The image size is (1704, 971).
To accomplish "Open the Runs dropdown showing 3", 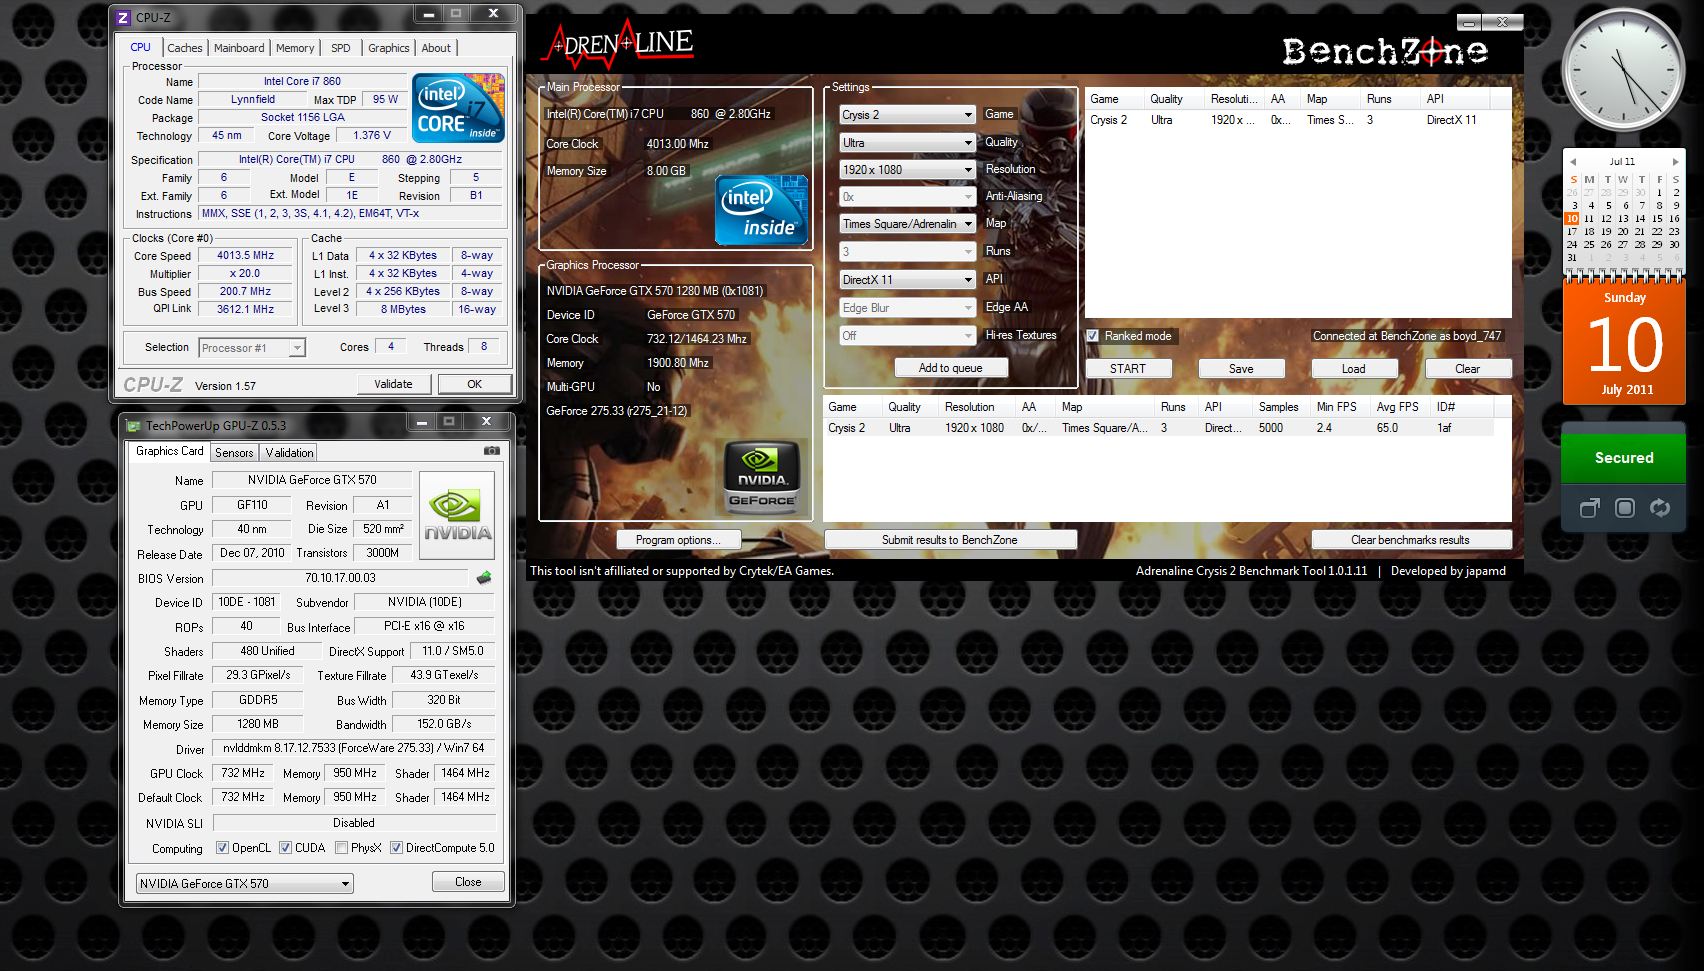I will coord(907,252).
